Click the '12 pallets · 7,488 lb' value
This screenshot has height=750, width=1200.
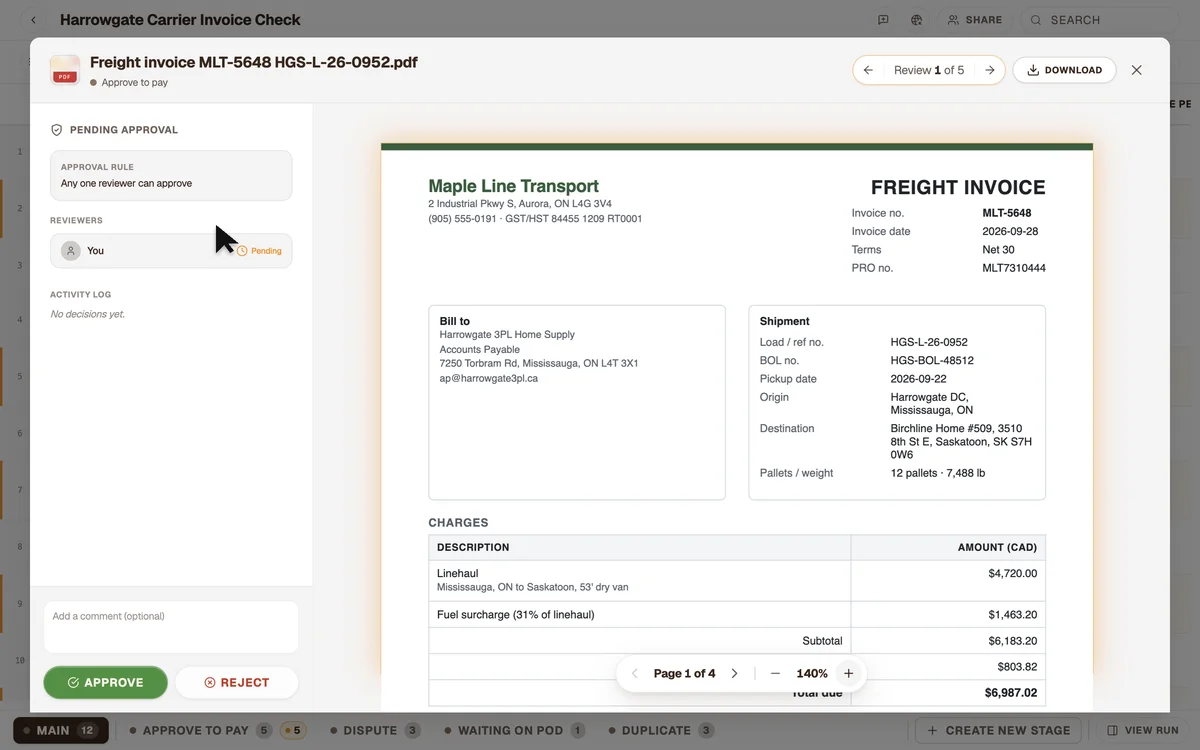[938, 473]
